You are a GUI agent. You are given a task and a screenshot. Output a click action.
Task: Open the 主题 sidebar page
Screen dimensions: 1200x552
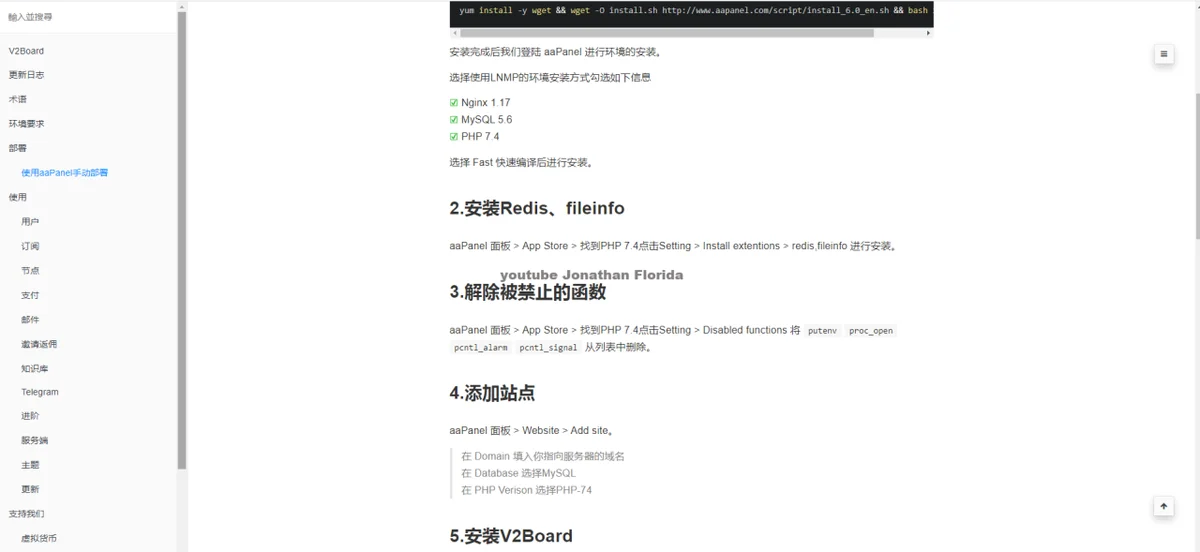click(x=30, y=465)
